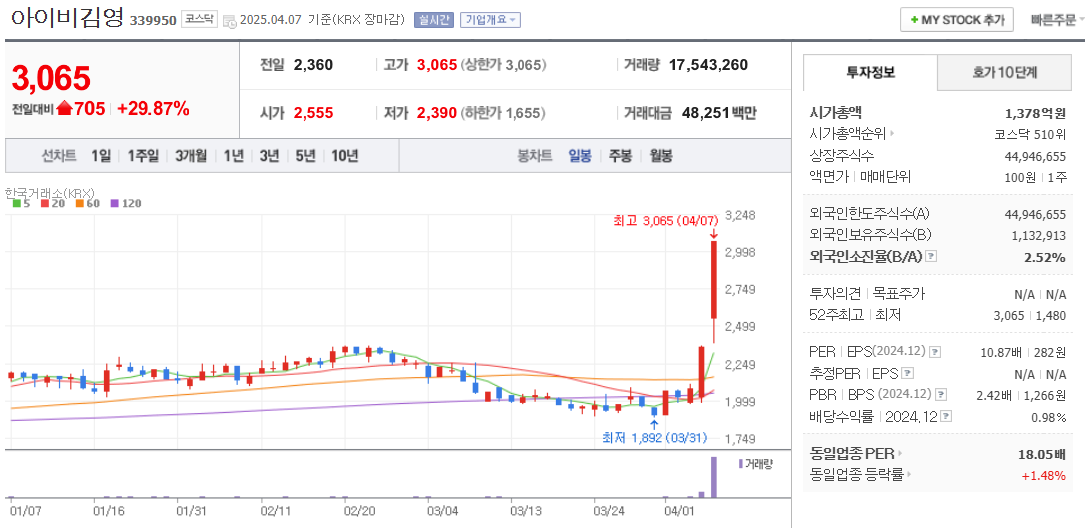Open the 기업개요 dropdown
The width and height of the screenshot is (1089, 528).
pos(490,20)
